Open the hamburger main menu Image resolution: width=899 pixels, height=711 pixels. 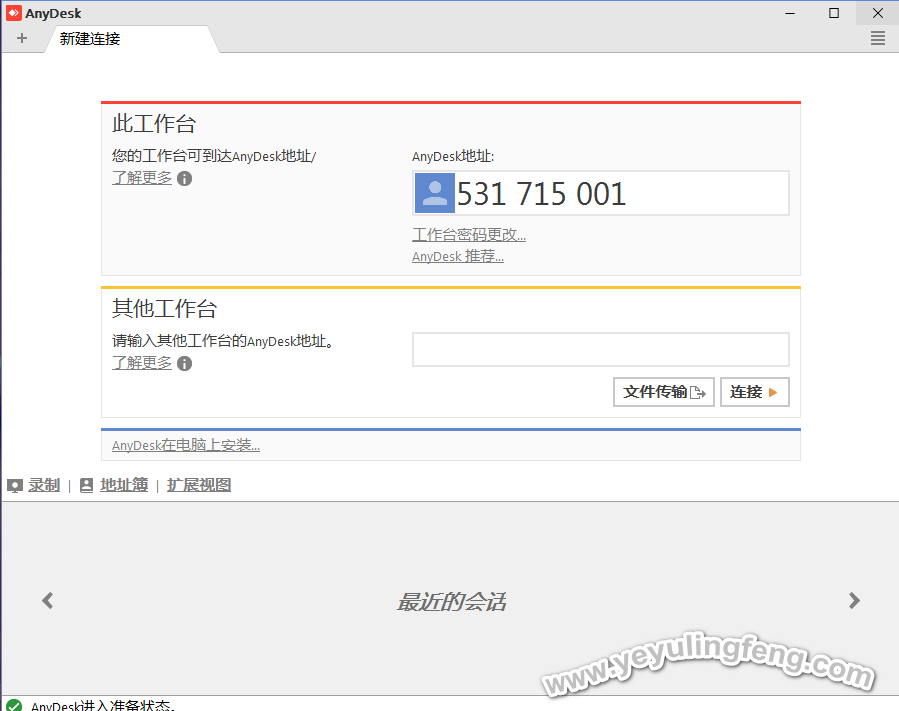(878, 38)
